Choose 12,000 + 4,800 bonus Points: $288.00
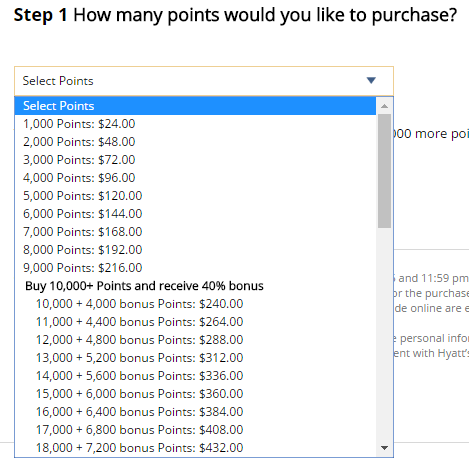Image resolution: width=469 pixels, height=467 pixels. tap(195, 340)
